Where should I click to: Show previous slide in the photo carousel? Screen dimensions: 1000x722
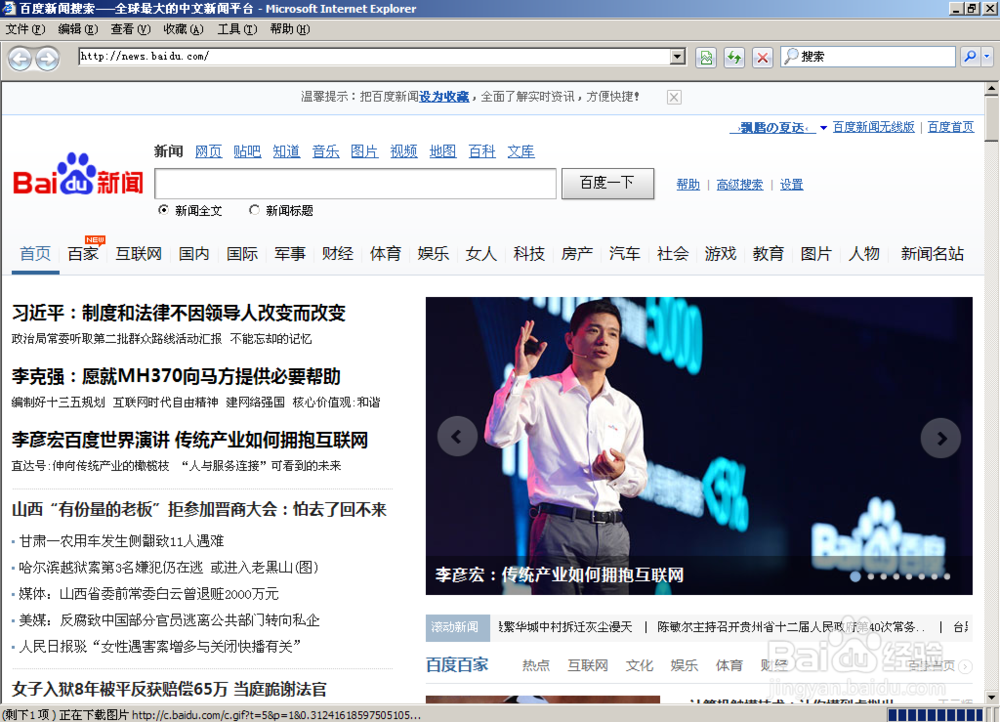click(x=457, y=437)
